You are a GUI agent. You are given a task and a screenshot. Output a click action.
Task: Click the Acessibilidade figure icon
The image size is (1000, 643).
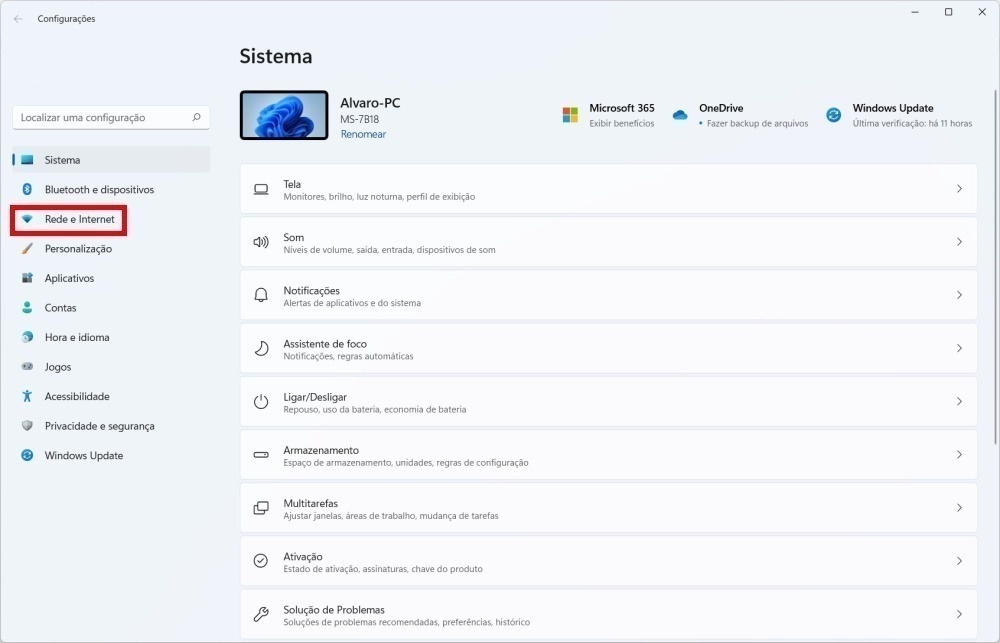tap(27, 396)
